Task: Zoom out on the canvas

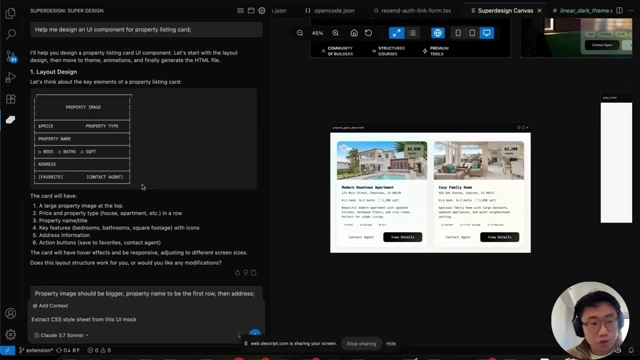Action: click(x=300, y=33)
